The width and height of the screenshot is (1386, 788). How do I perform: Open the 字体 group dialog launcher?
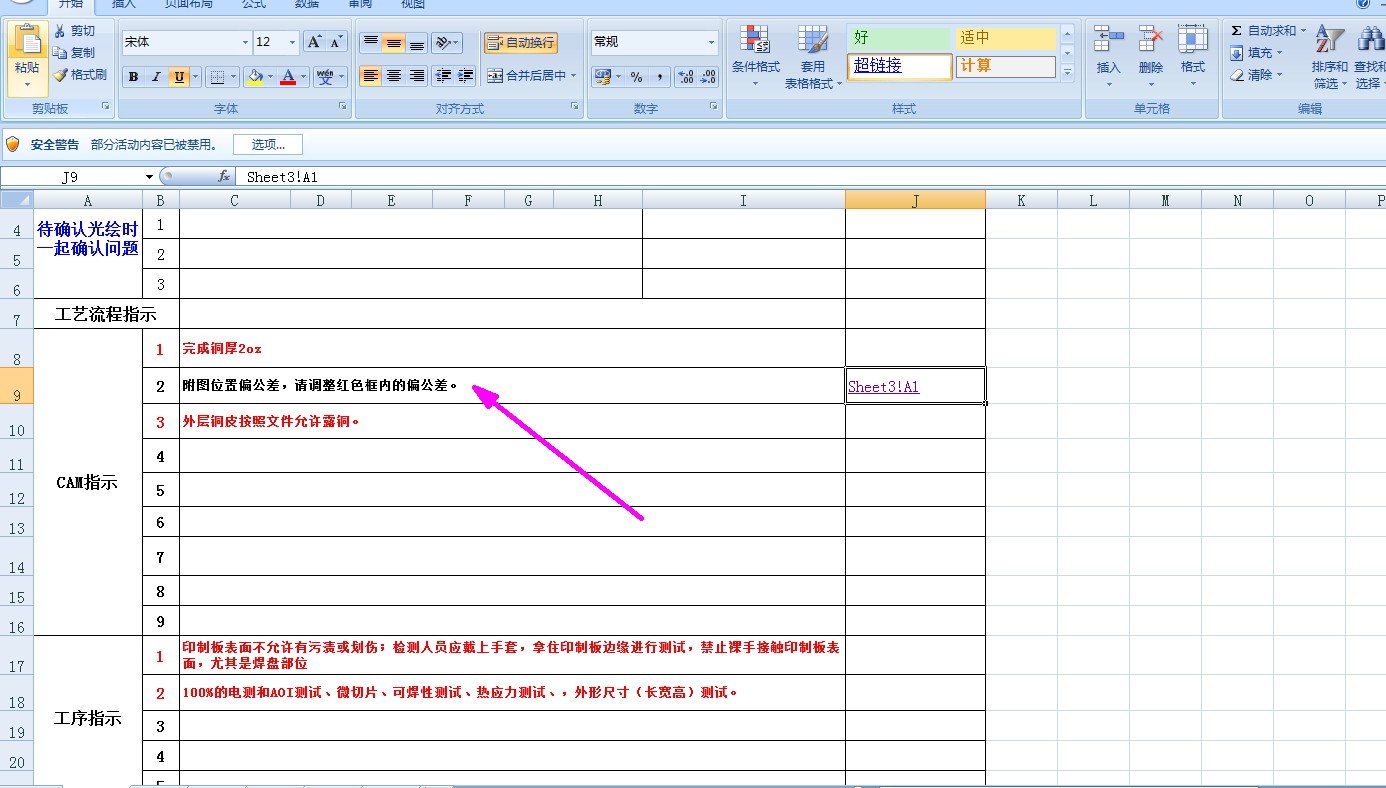[x=342, y=106]
